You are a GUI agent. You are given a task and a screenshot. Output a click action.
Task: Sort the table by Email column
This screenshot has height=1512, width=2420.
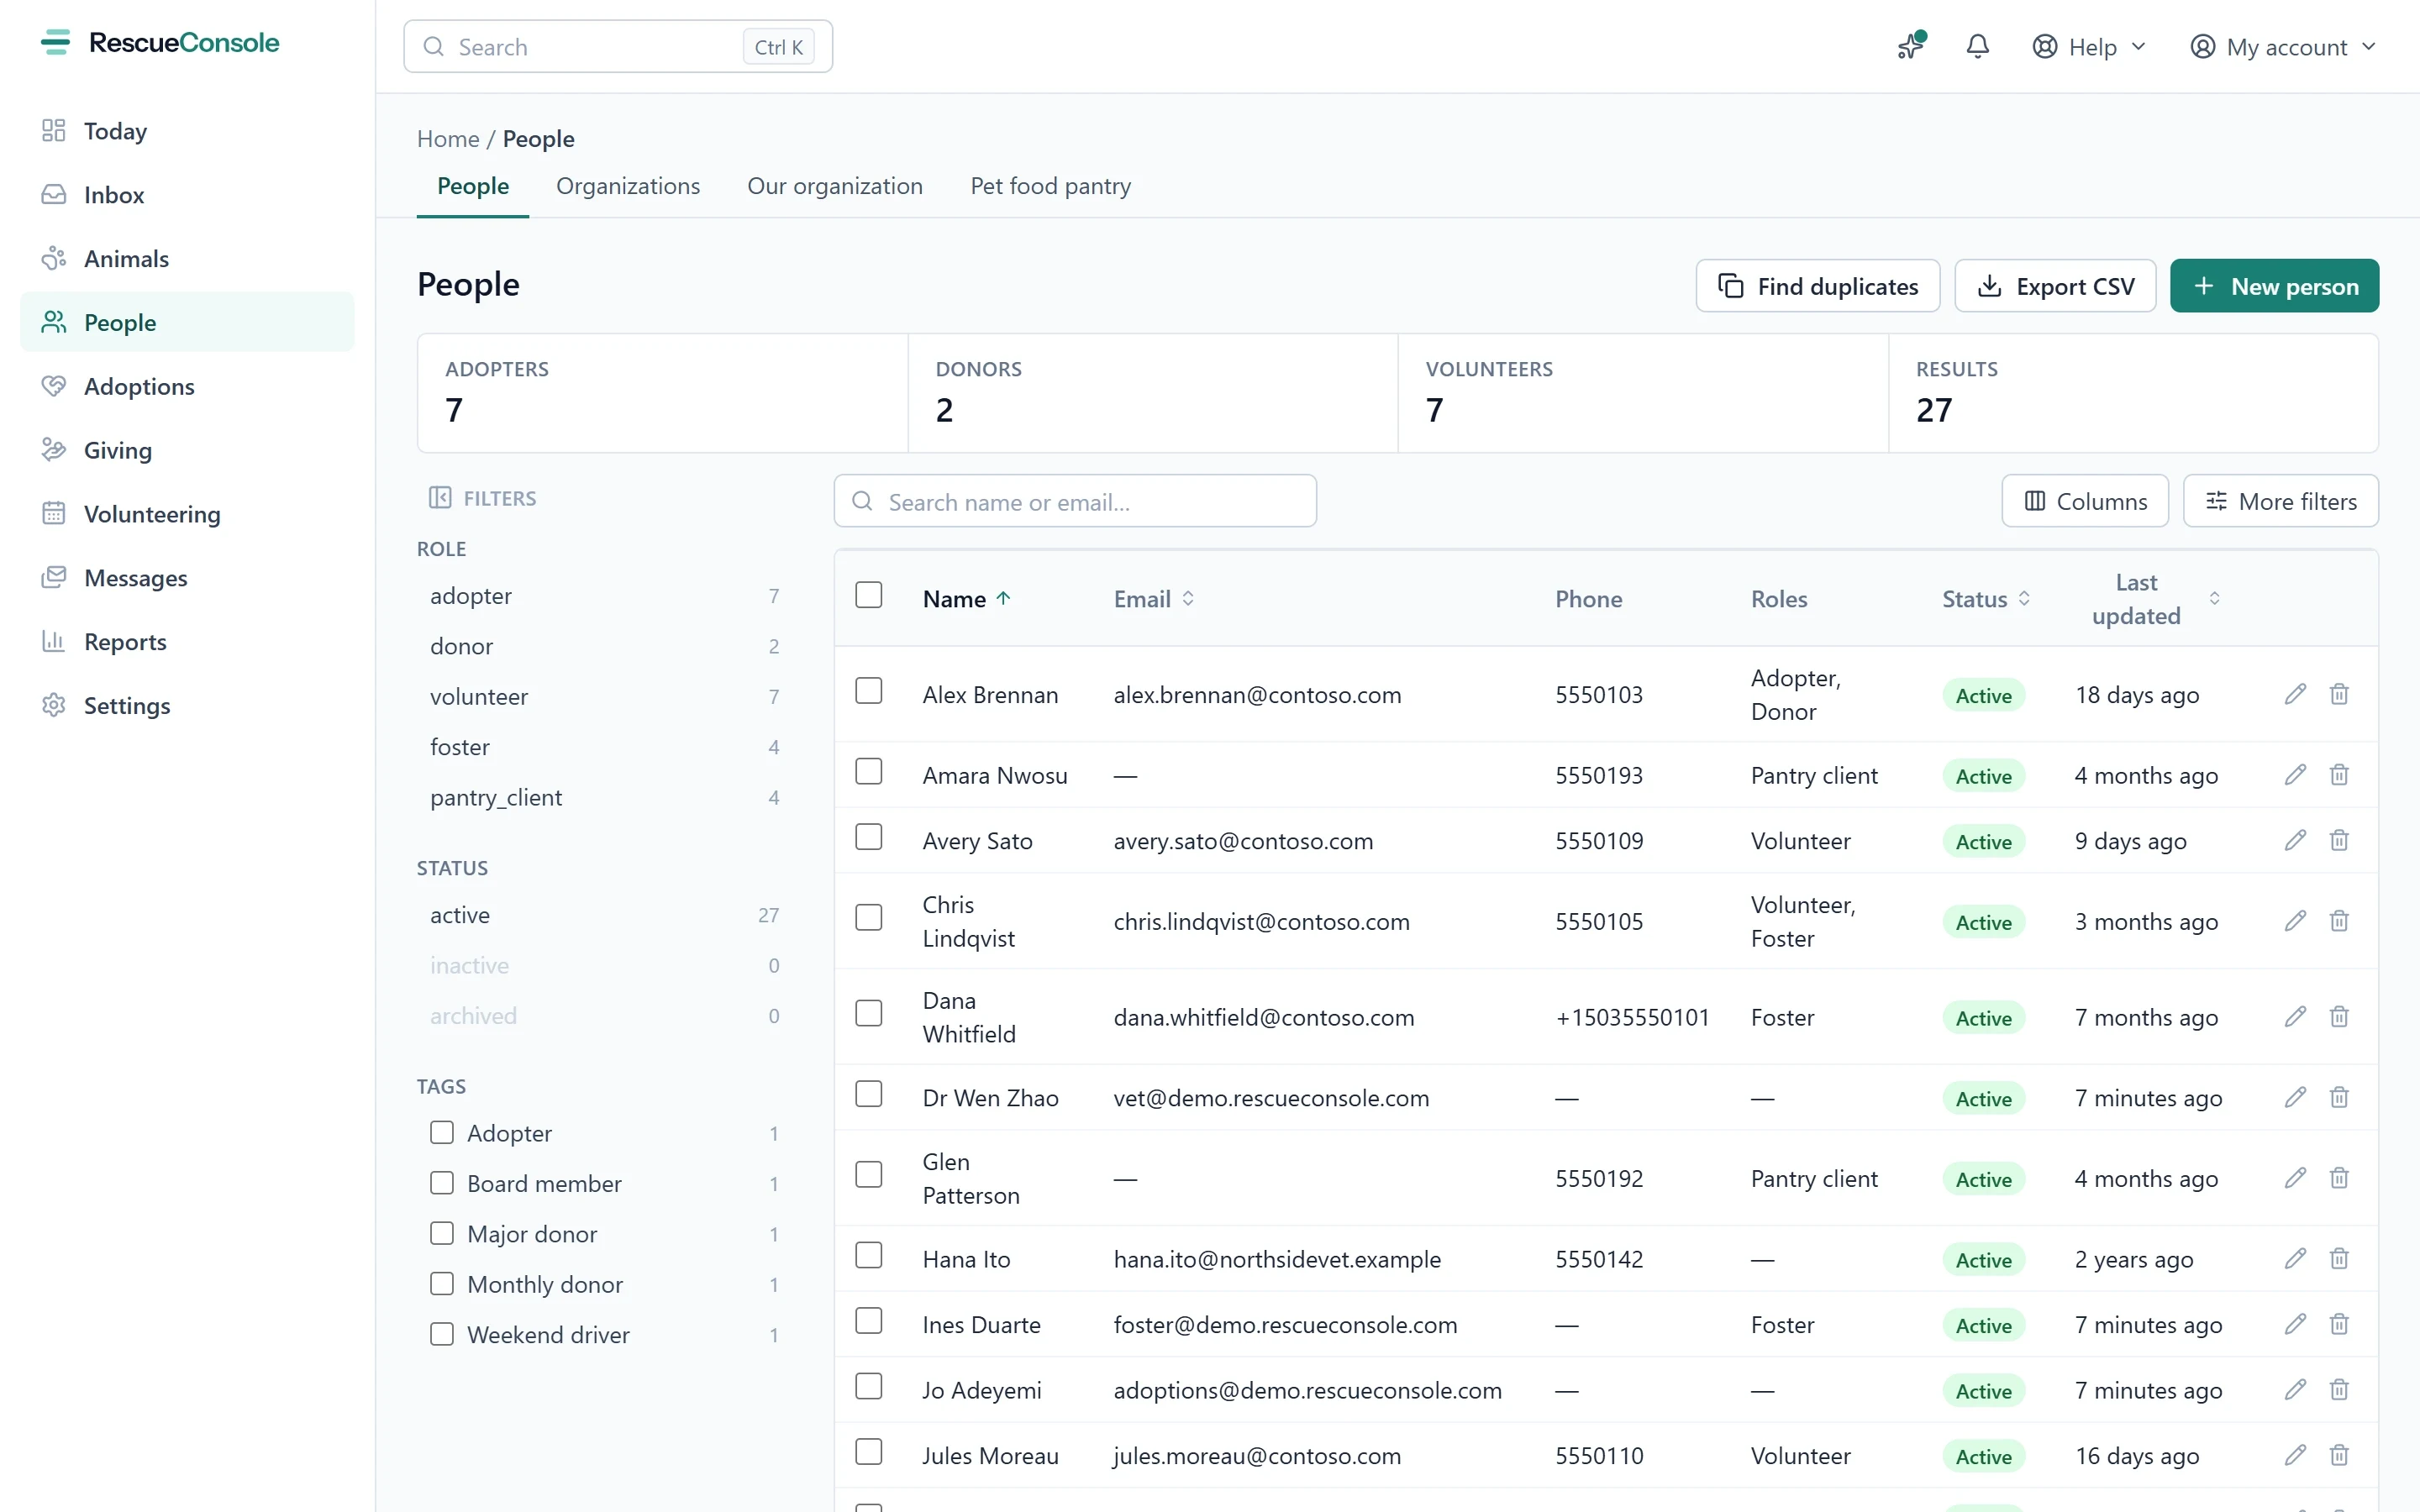pyautogui.click(x=1154, y=599)
